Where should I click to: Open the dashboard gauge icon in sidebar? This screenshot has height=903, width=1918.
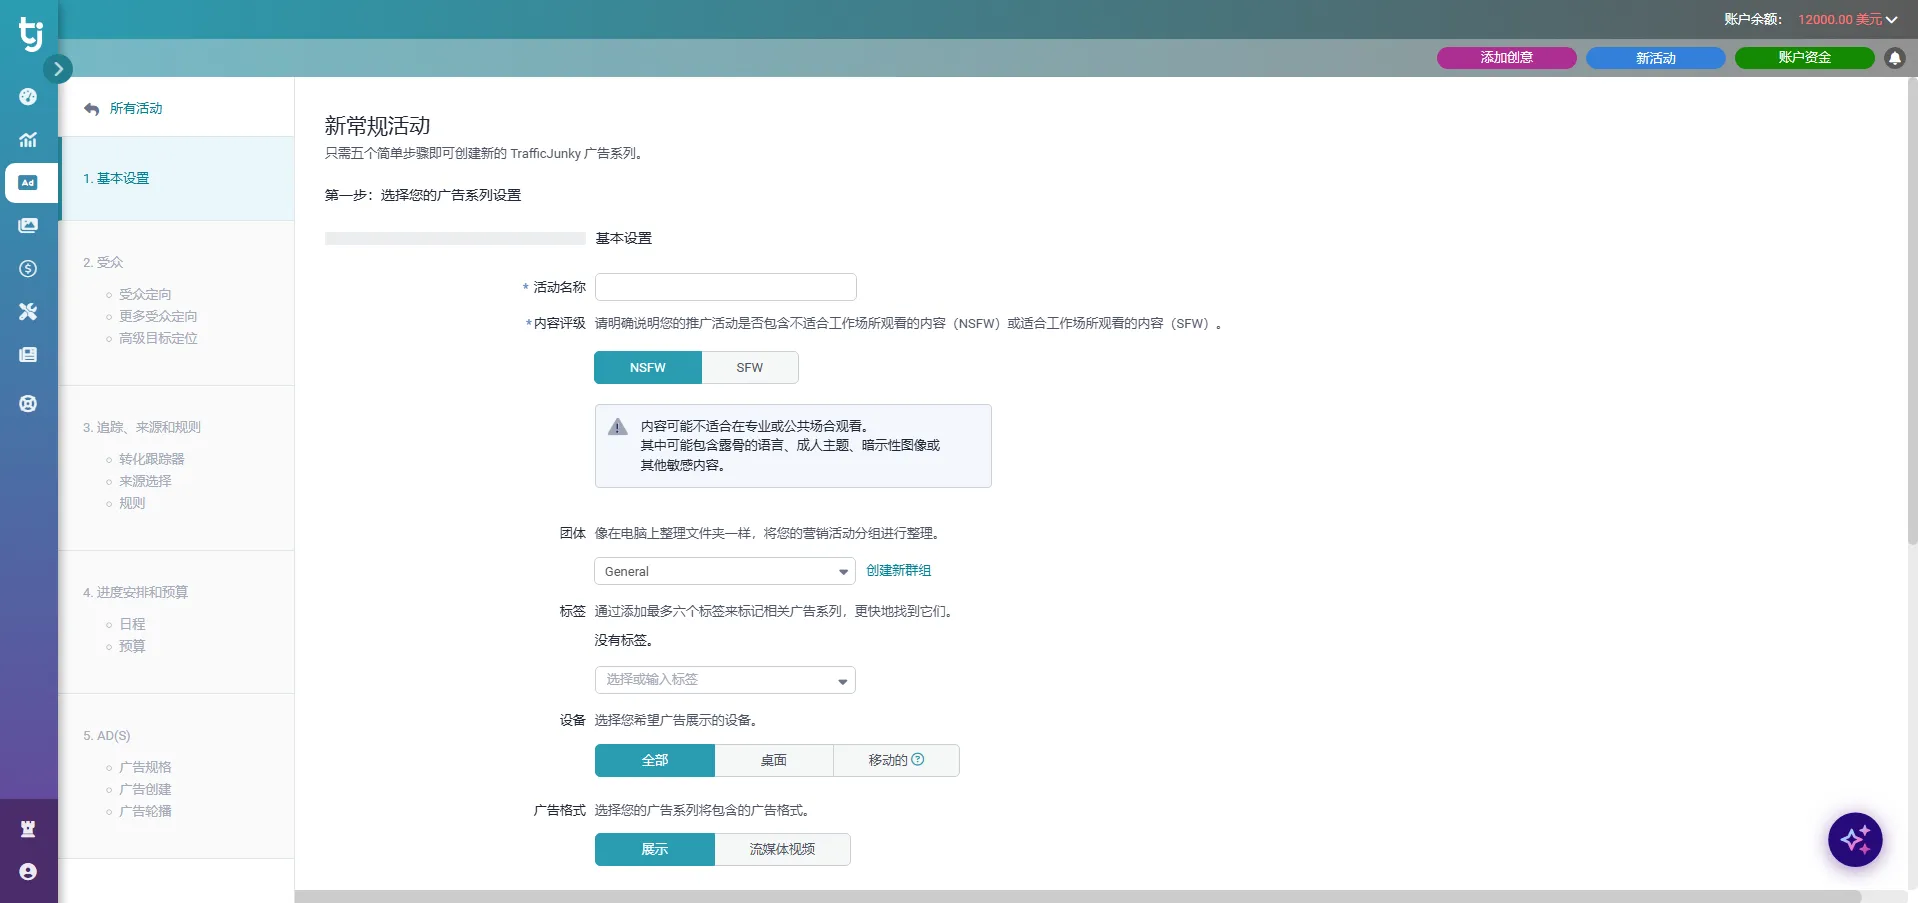(x=28, y=97)
